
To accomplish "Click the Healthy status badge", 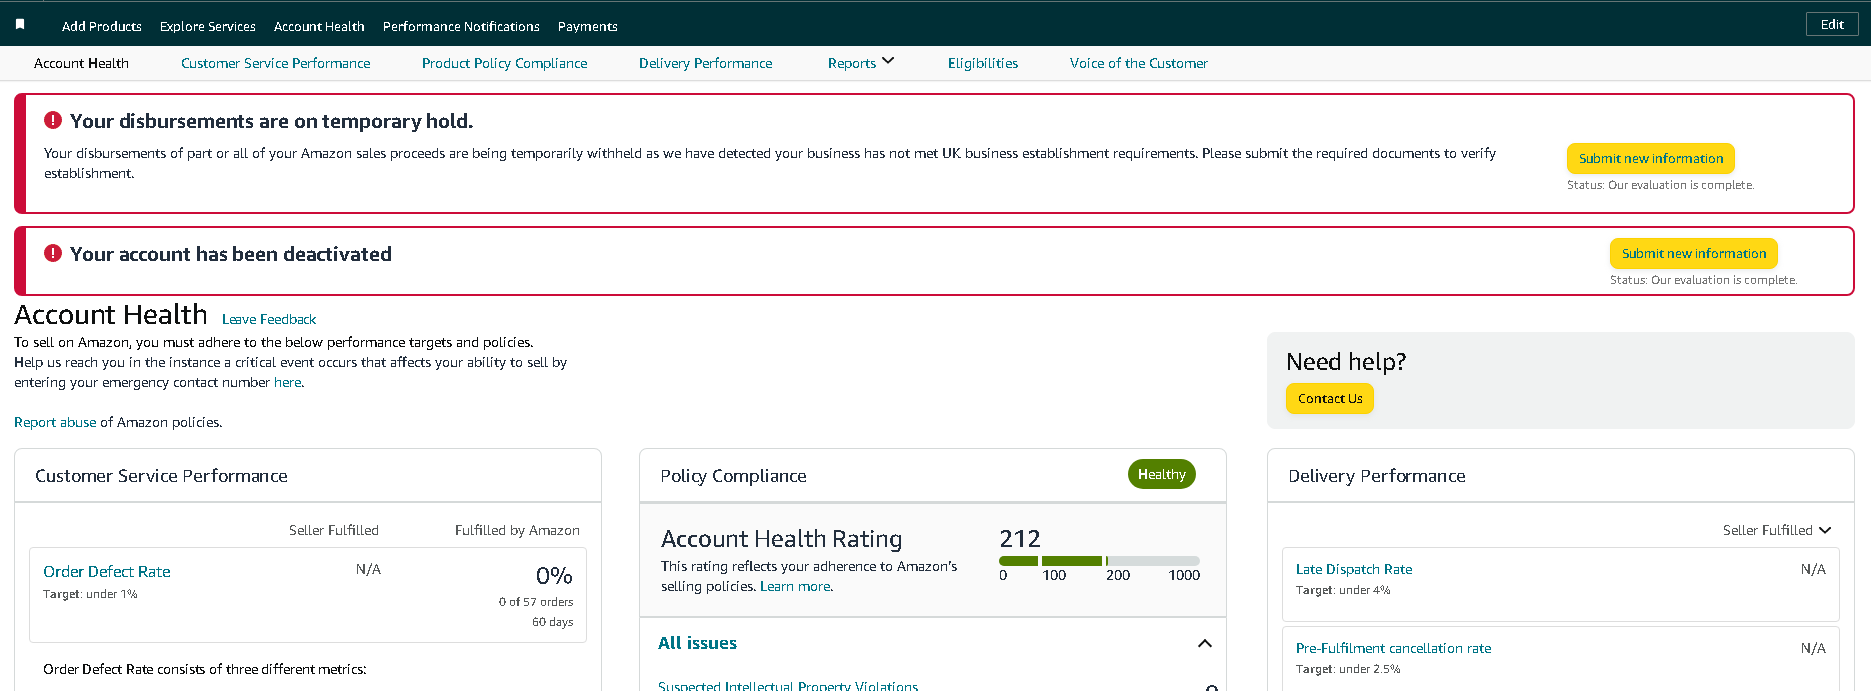I will click(x=1162, y=474).
